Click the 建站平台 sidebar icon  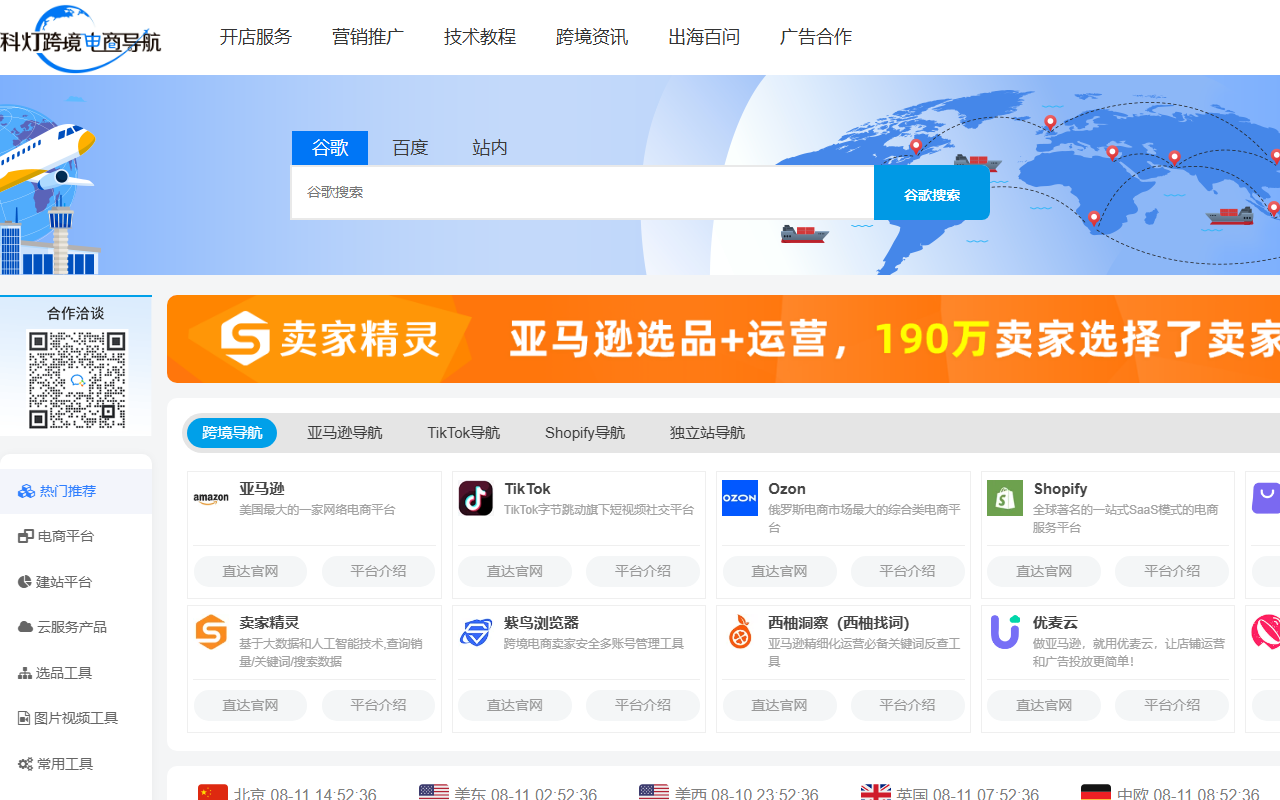pos(26,582)
